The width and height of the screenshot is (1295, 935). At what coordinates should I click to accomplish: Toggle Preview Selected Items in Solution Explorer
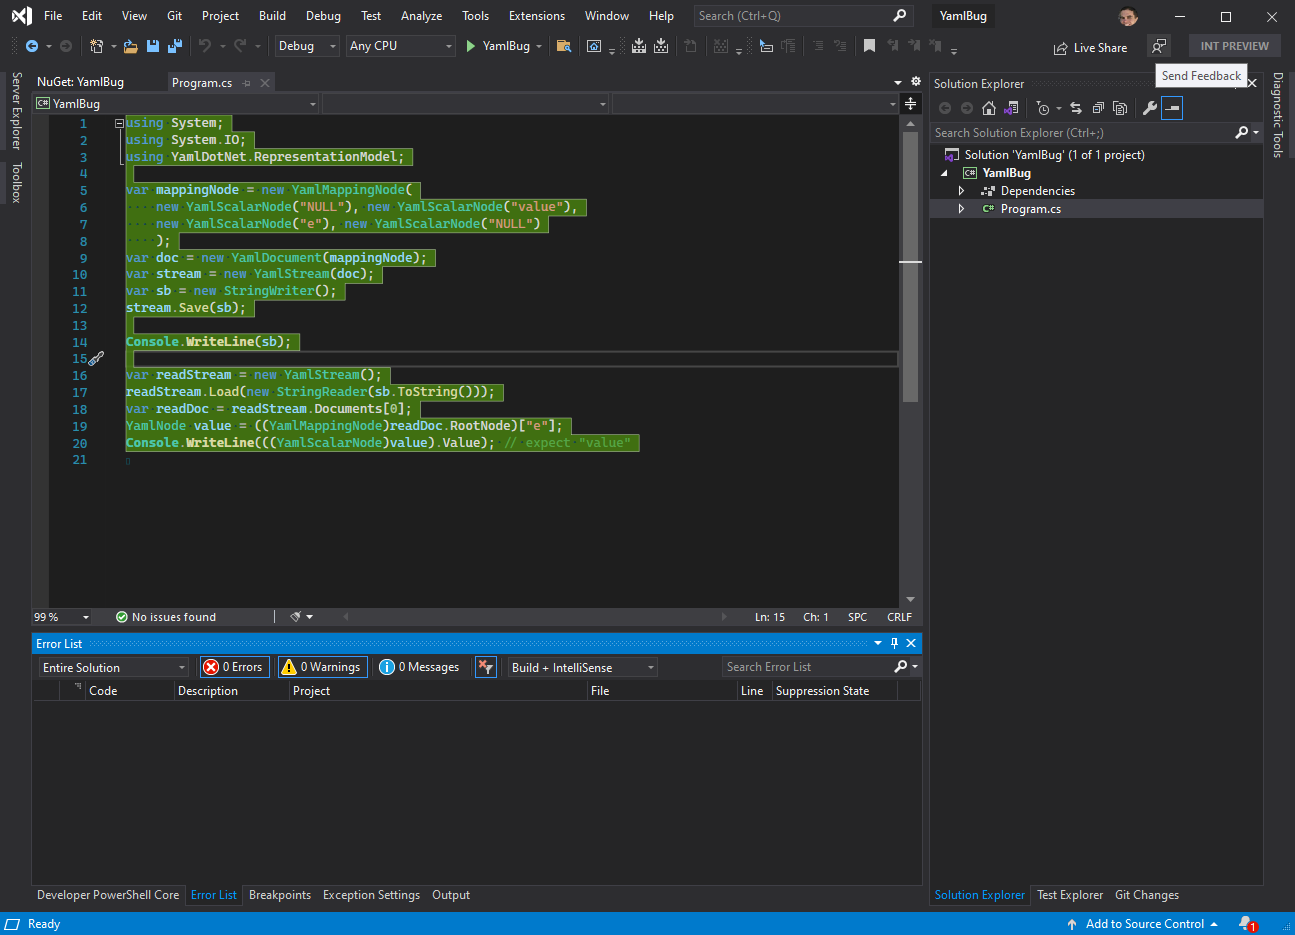click(x=1171, y=108)
